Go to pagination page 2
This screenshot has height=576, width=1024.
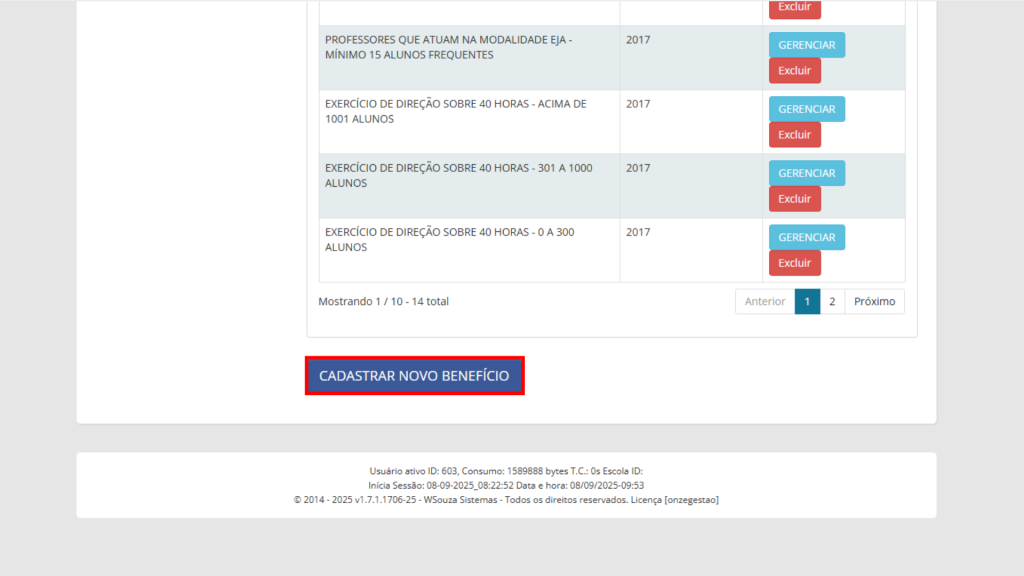pyautogui.click(x=832, y=301)
